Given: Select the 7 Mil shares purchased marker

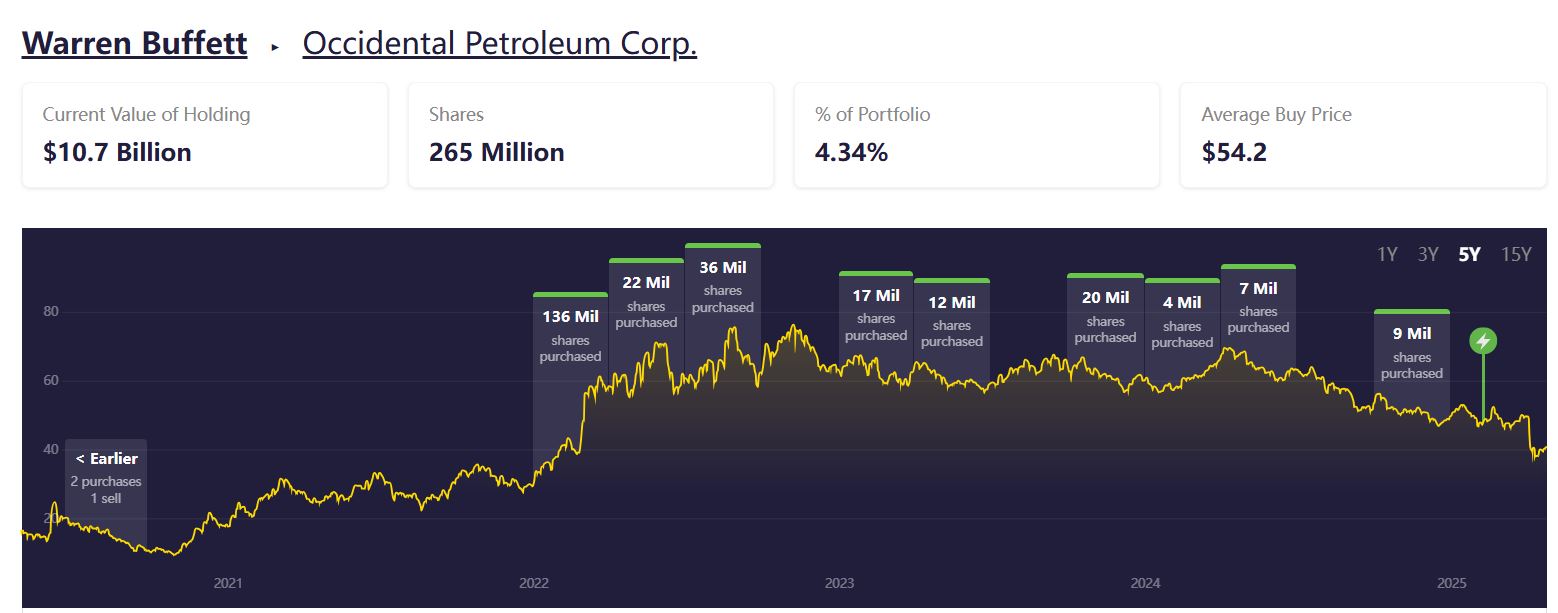Looking at the screenshot, I should click(1258, 306).
